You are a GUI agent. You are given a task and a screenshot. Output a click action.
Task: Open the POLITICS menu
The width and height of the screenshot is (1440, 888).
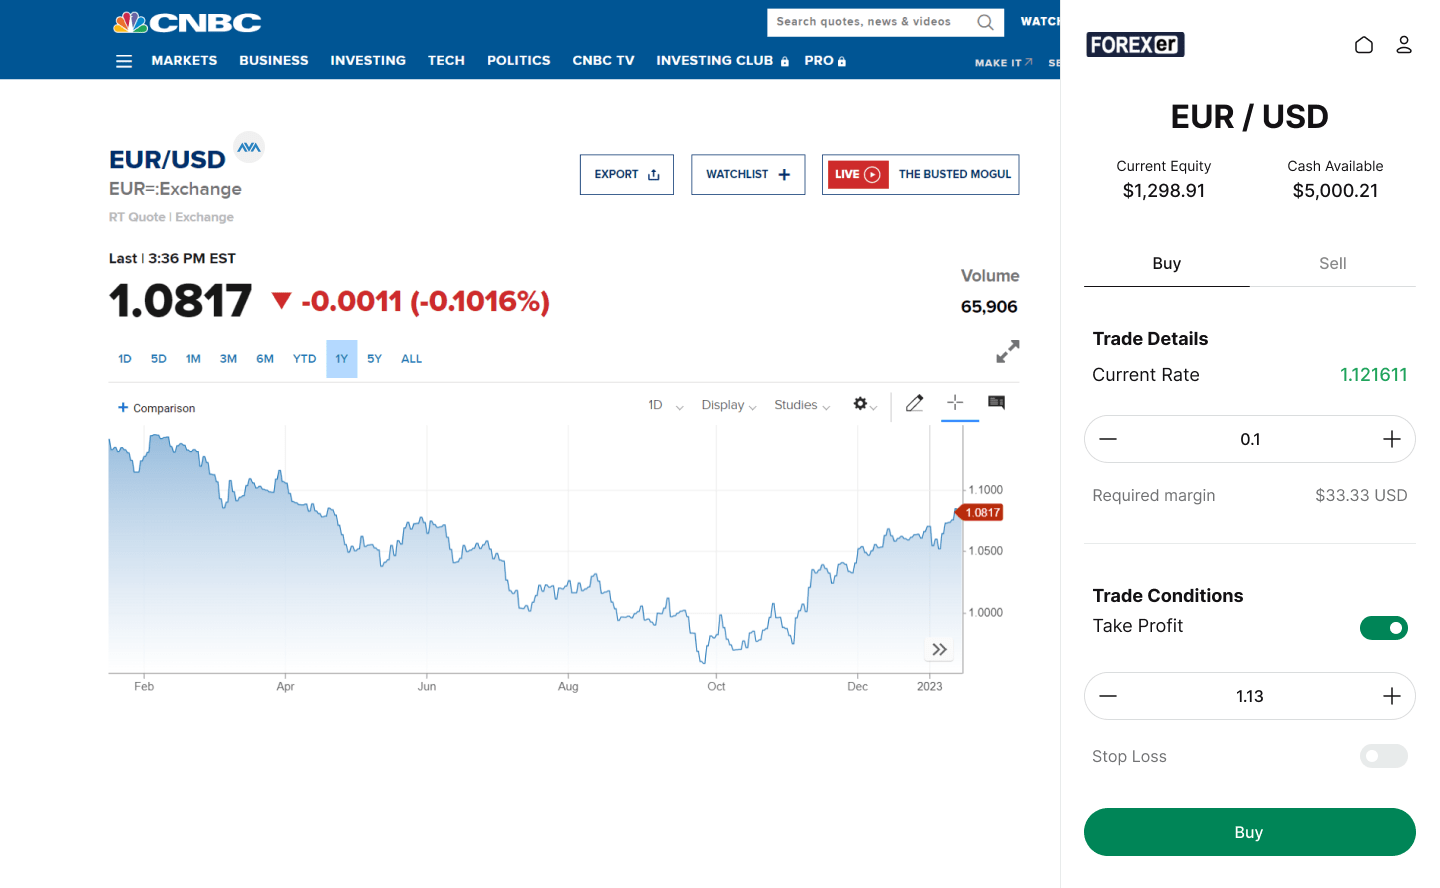click(519, 61)
